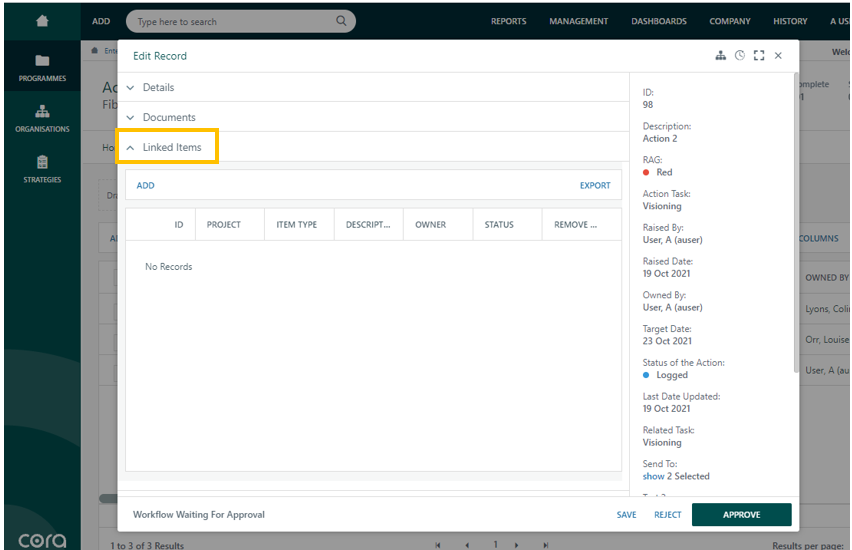852x550 pixels.
Task: Click the show link under Send To
Action: coord(653,476)
